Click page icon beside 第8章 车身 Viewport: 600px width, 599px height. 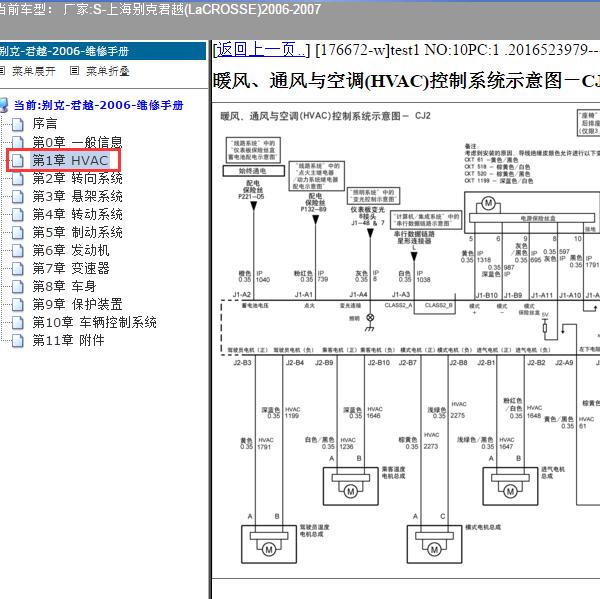coord(18,286)
